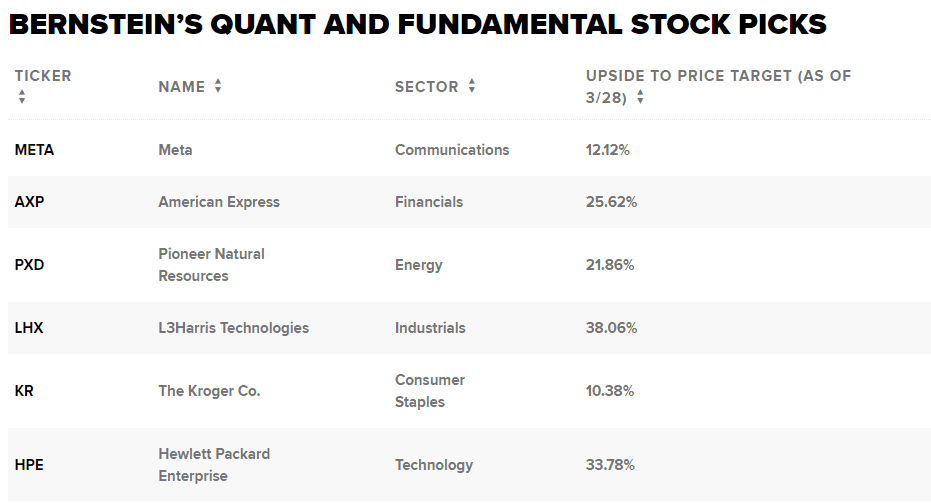Click the KR ticker symbol

(x=24, y=391)
